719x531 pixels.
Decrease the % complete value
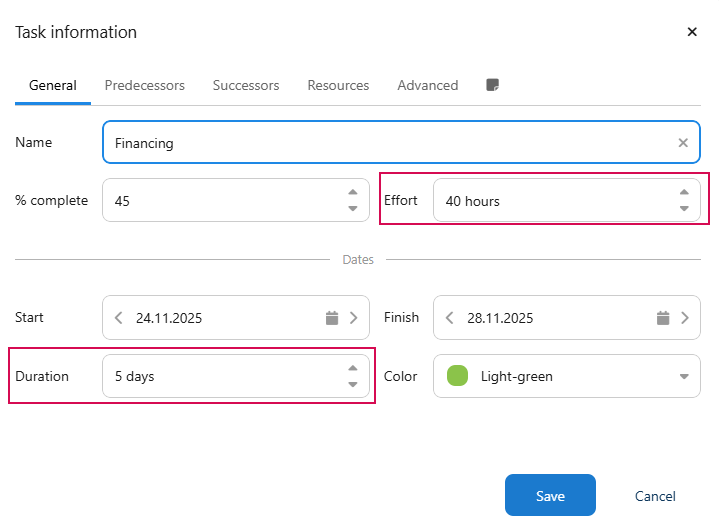[x=352, y=208]
